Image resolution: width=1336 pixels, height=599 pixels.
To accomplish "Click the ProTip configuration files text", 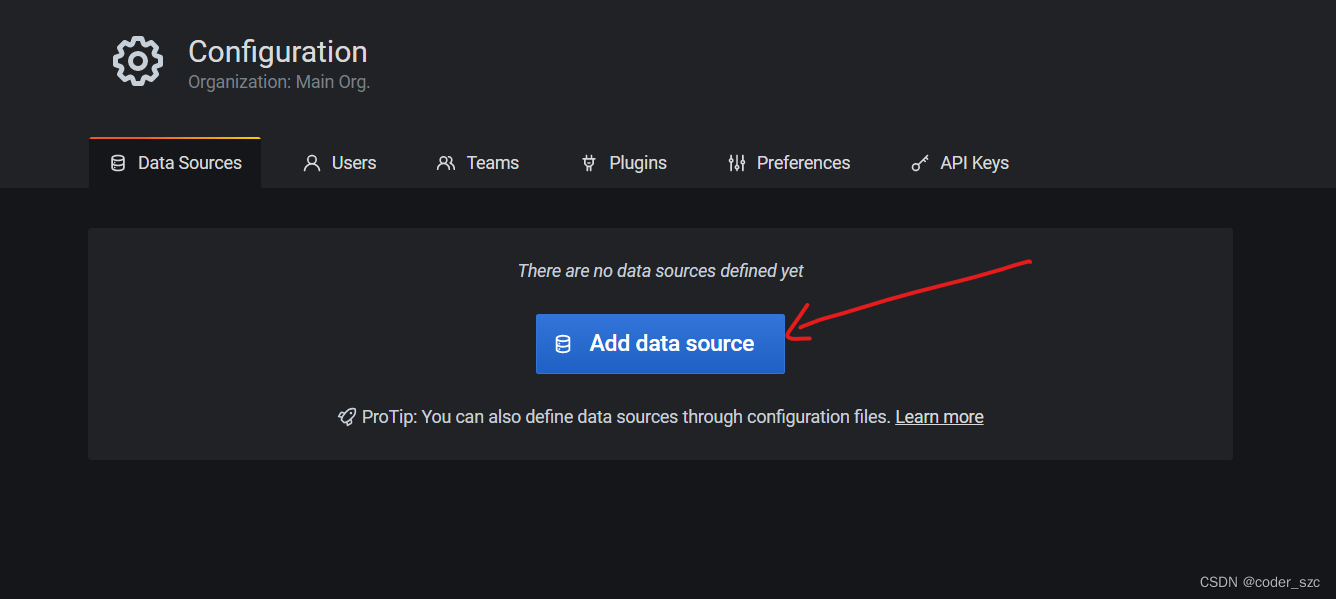I will (x=626, y=417).
